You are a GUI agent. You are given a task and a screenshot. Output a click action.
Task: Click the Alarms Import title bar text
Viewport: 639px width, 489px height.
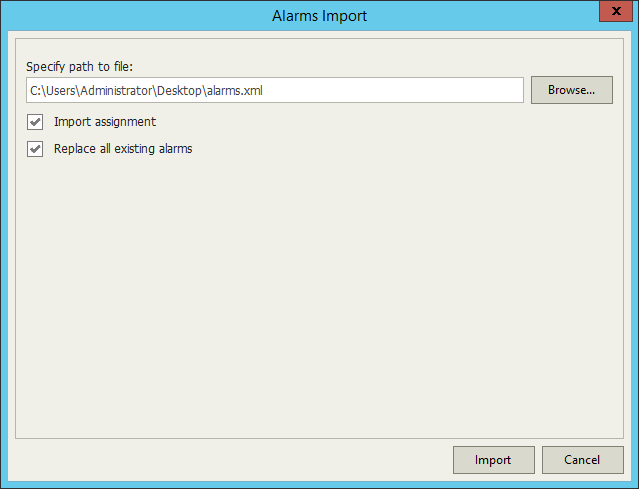[x=320, y=16]
